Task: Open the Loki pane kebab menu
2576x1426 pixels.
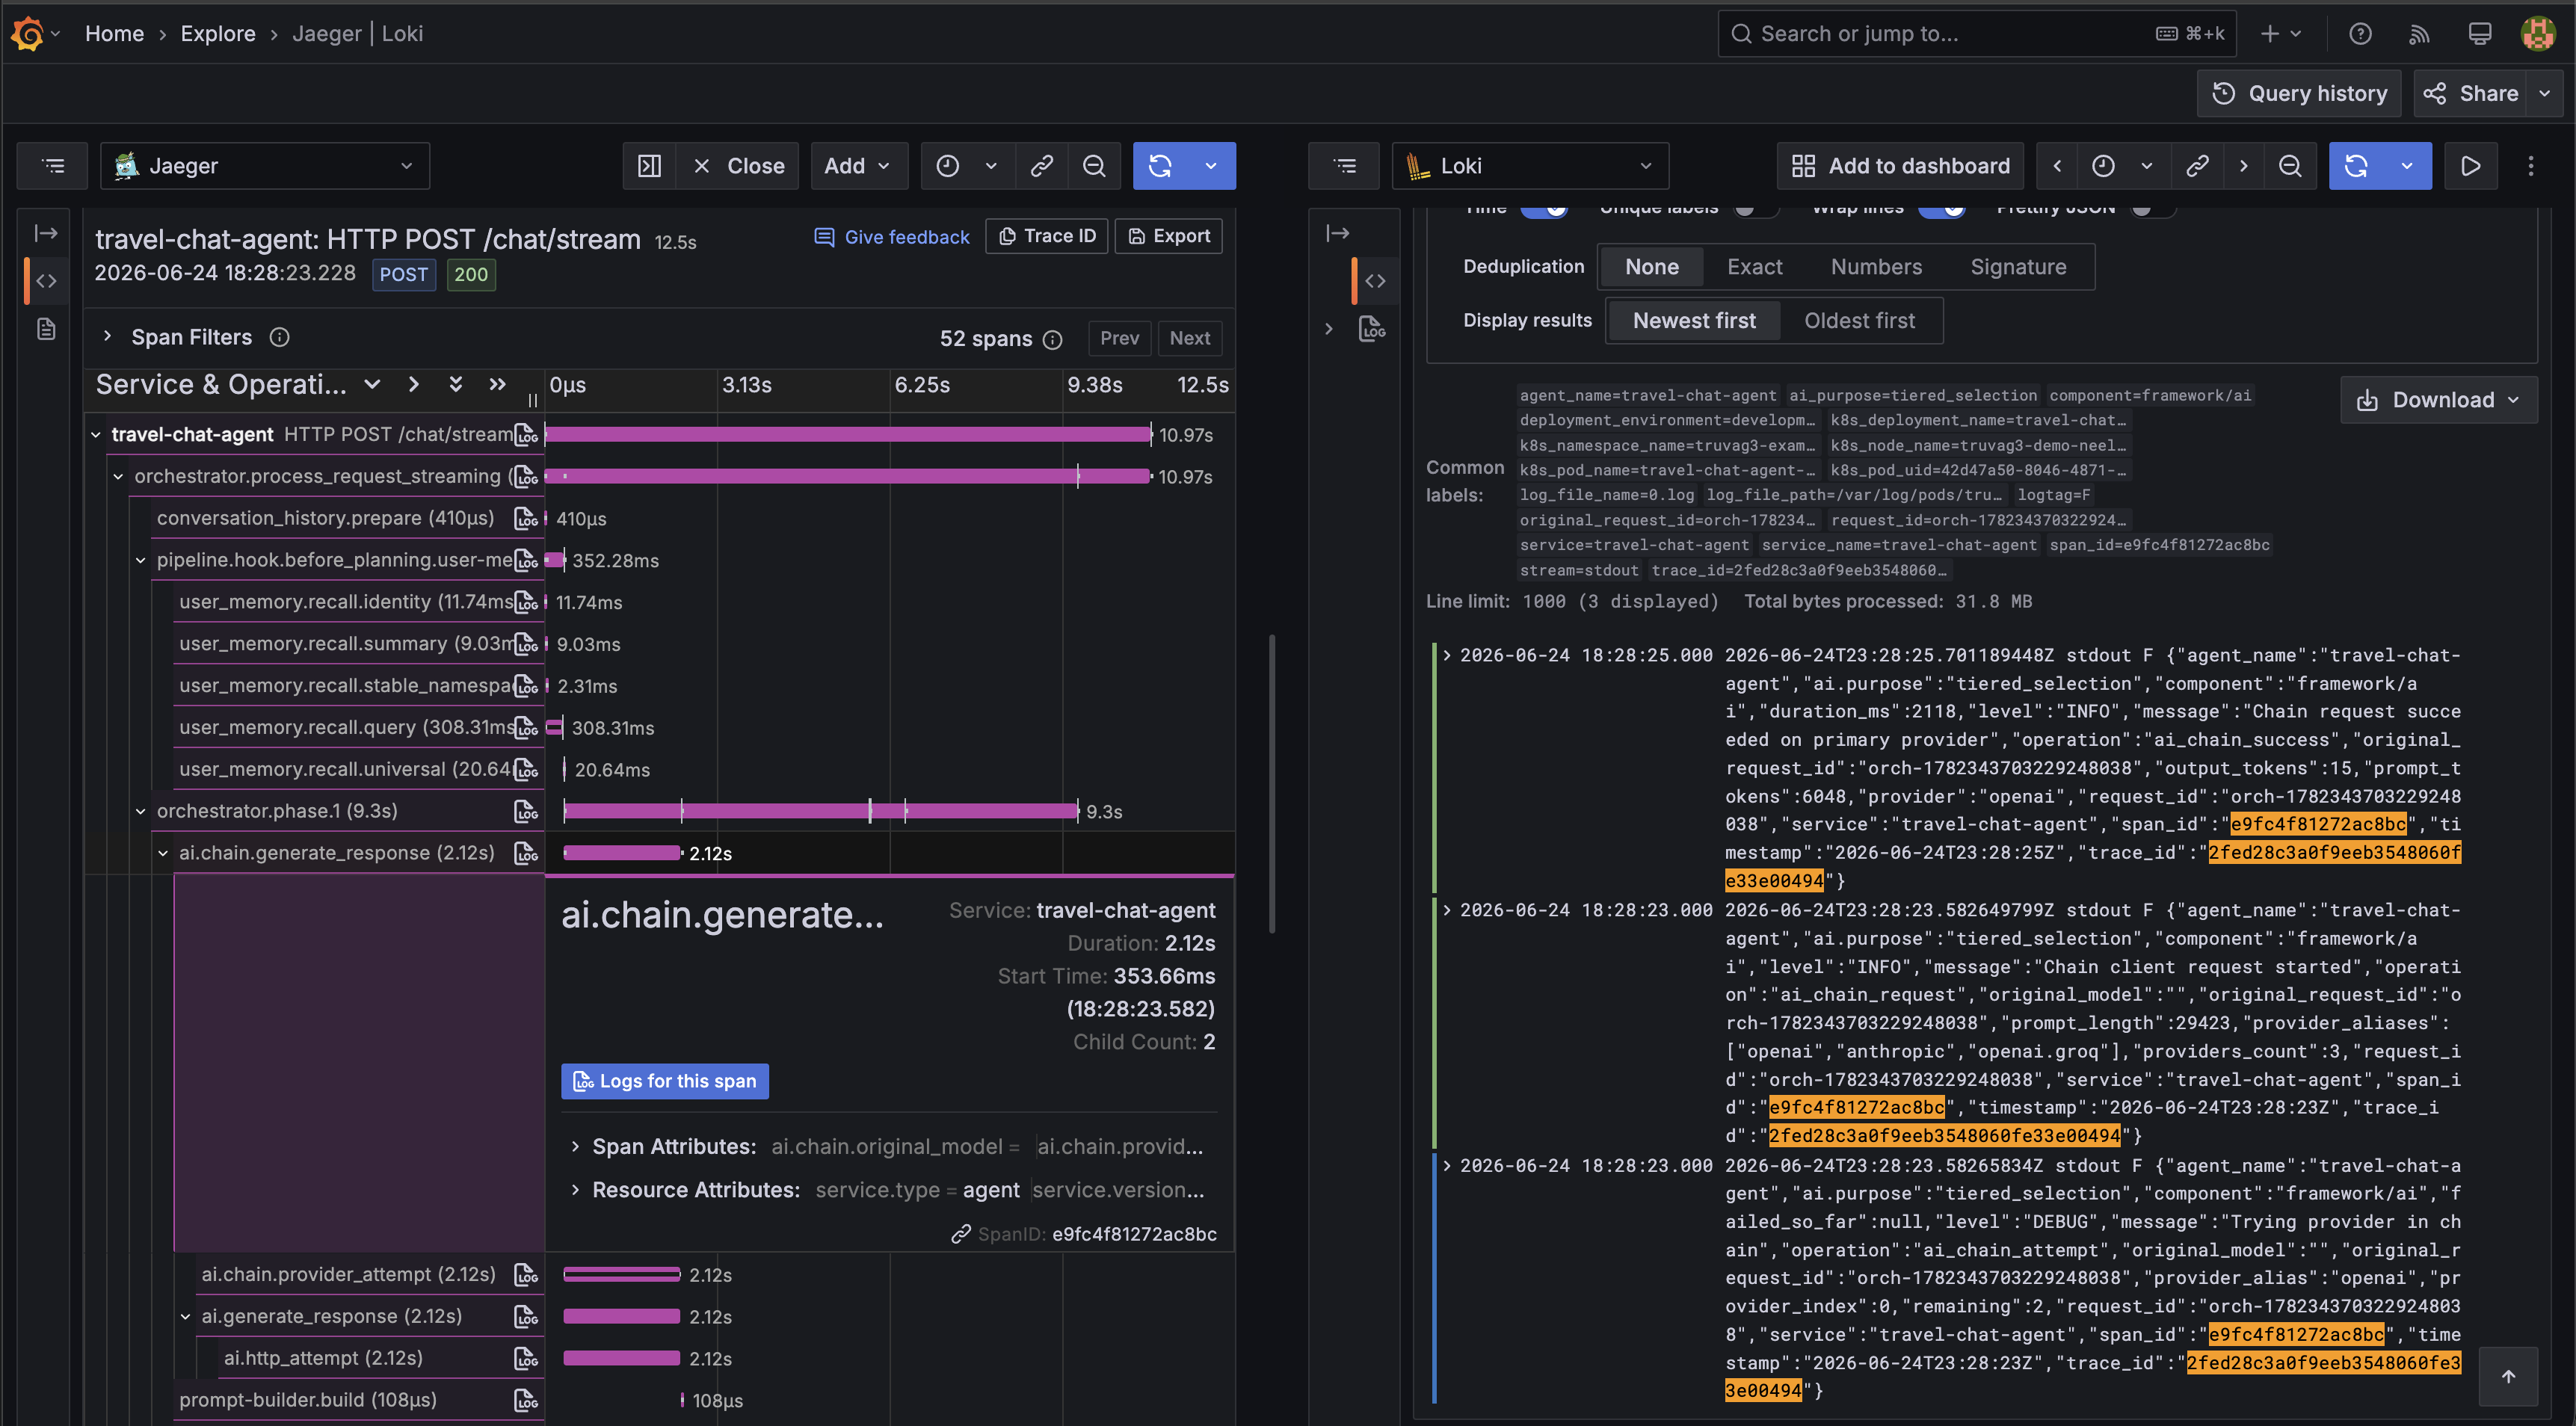Action: [x=2531, y=166]
